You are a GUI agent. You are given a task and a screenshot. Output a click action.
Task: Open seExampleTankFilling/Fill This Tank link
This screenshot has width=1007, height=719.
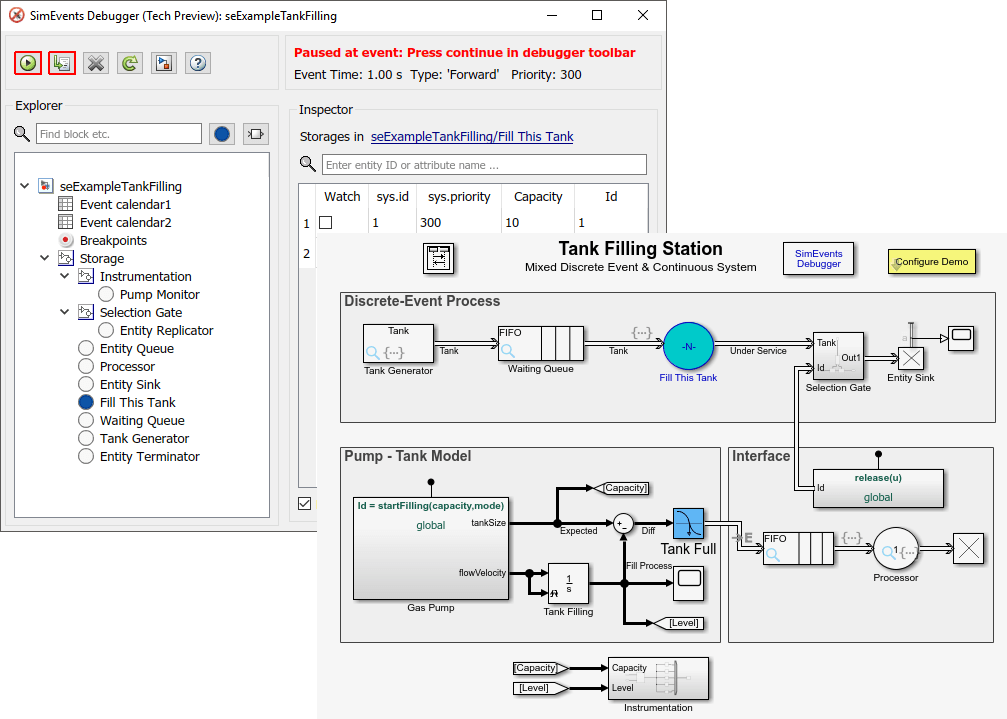(x=472, y=136)
